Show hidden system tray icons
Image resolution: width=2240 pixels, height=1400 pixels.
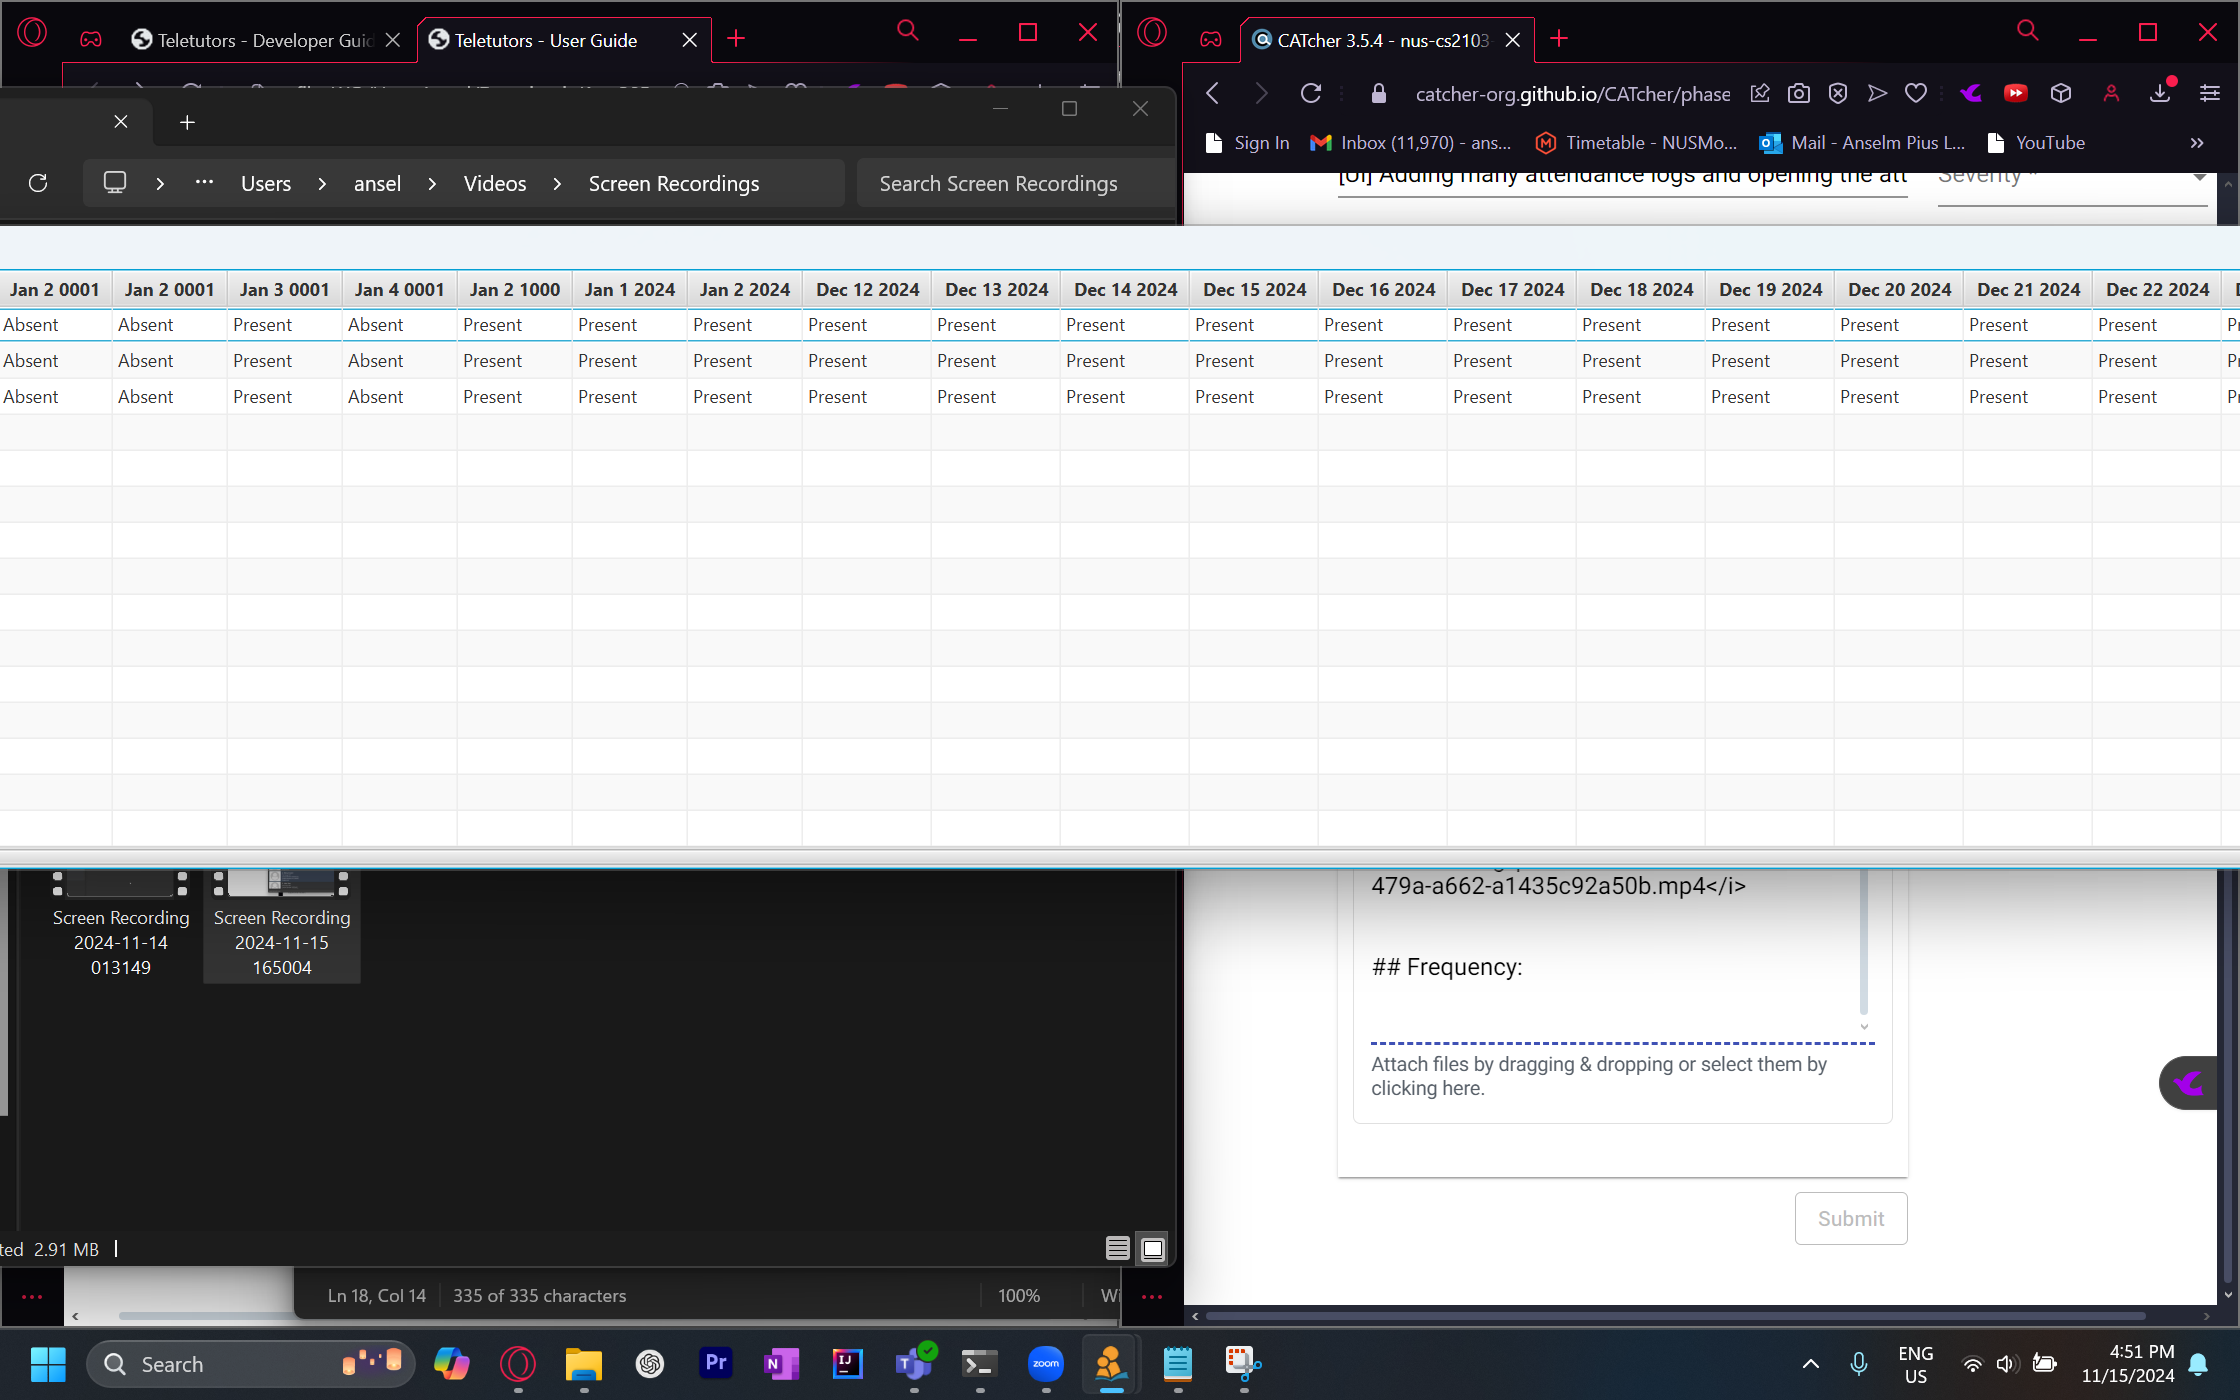point(1810,1364)
